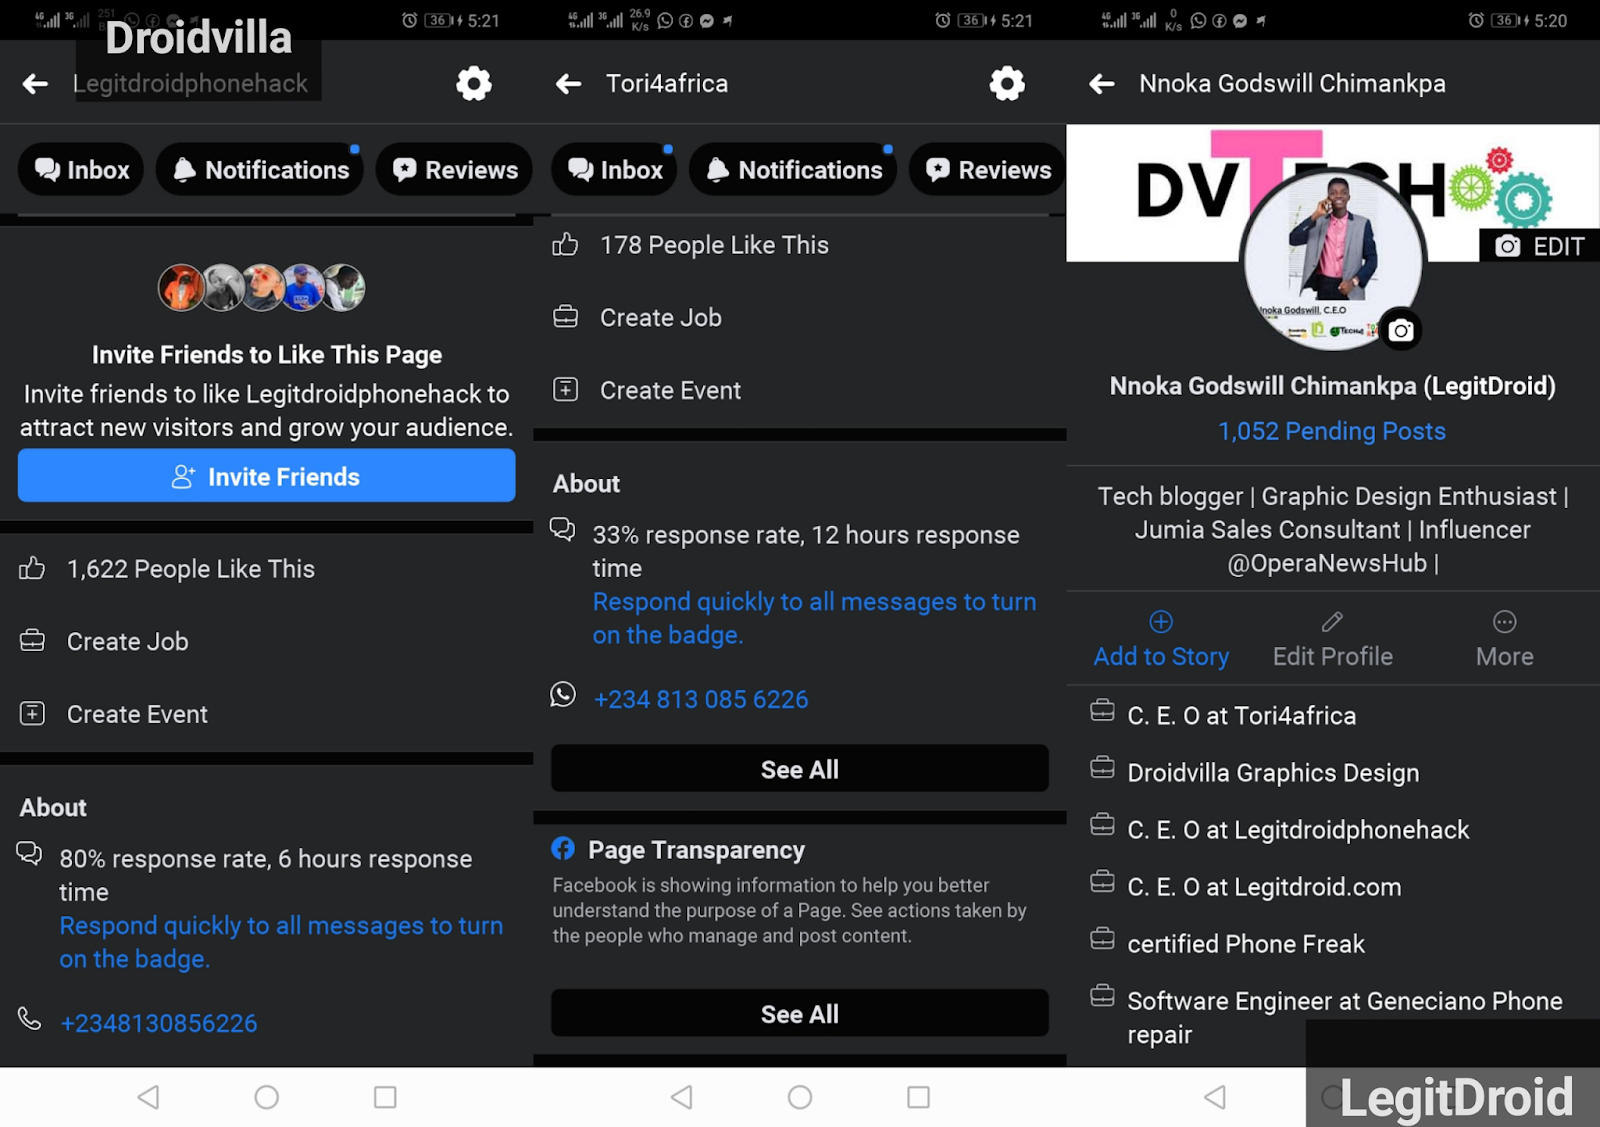
Task: Tap the Tori4africa page title
Action: click(x=667, y=84)
